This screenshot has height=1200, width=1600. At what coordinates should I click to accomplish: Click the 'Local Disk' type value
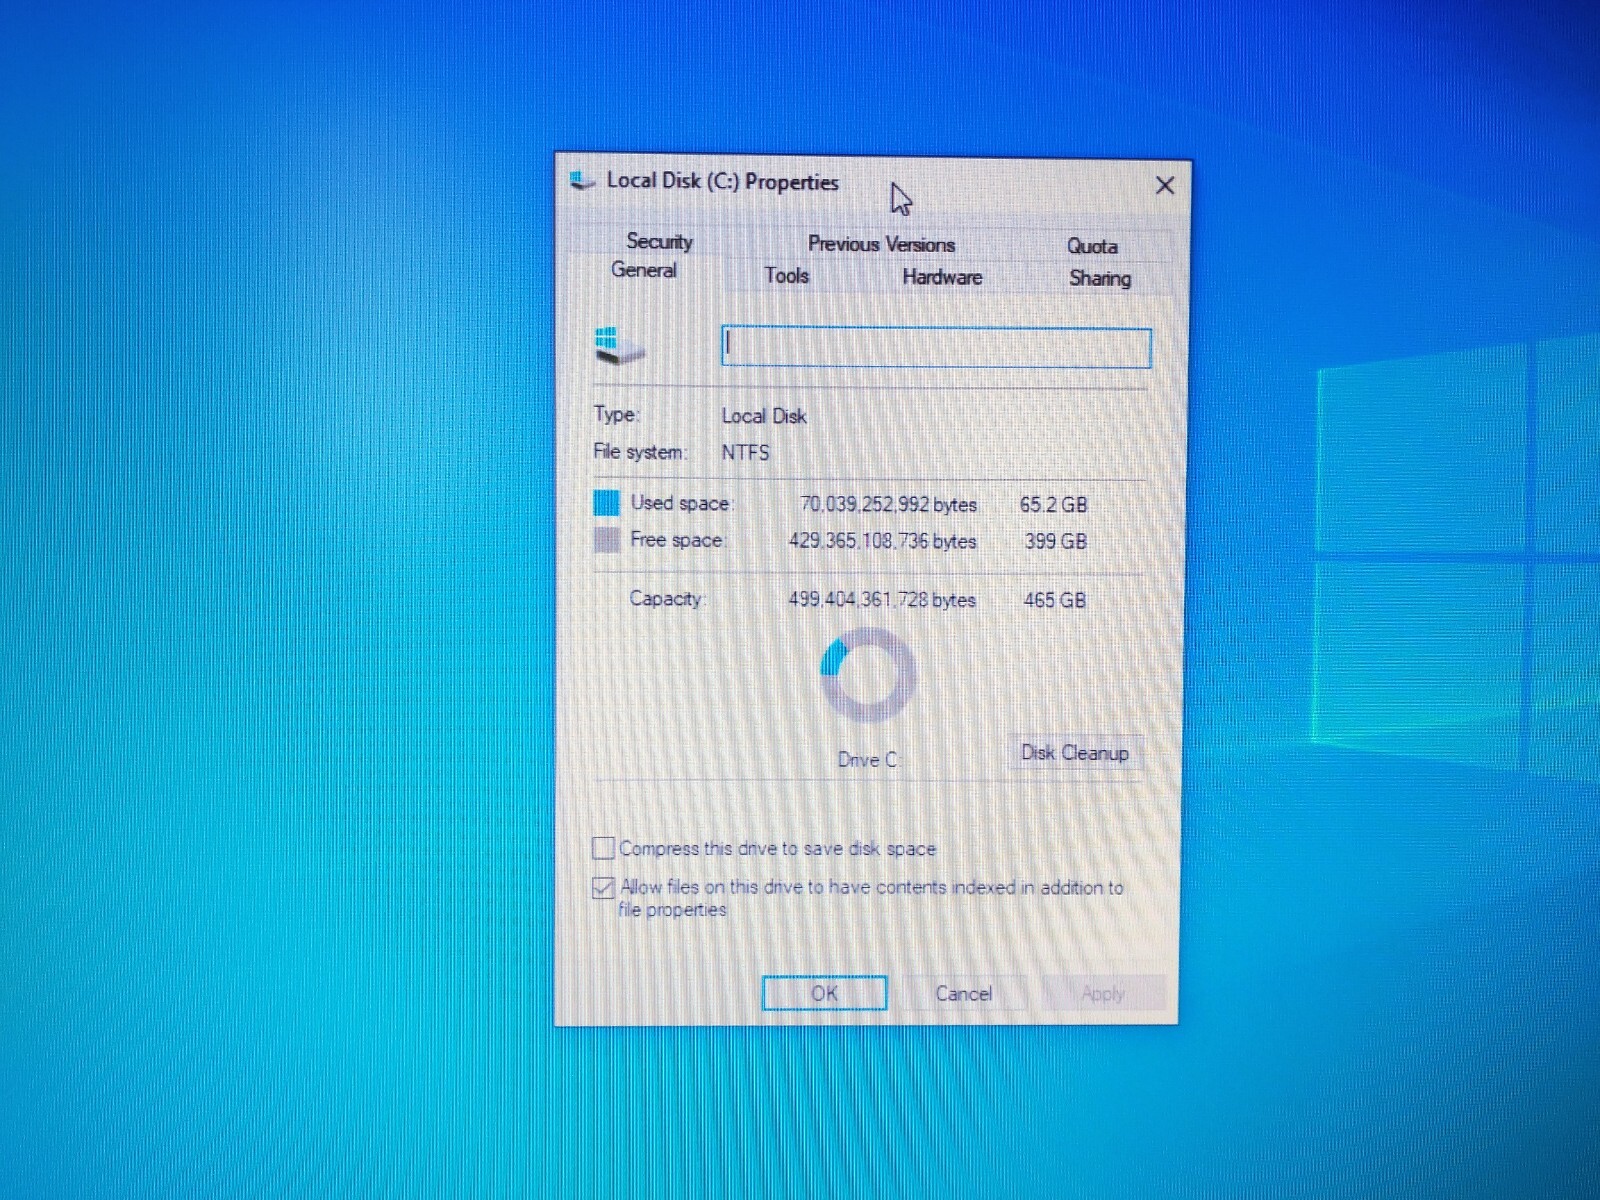pos(764,416)
